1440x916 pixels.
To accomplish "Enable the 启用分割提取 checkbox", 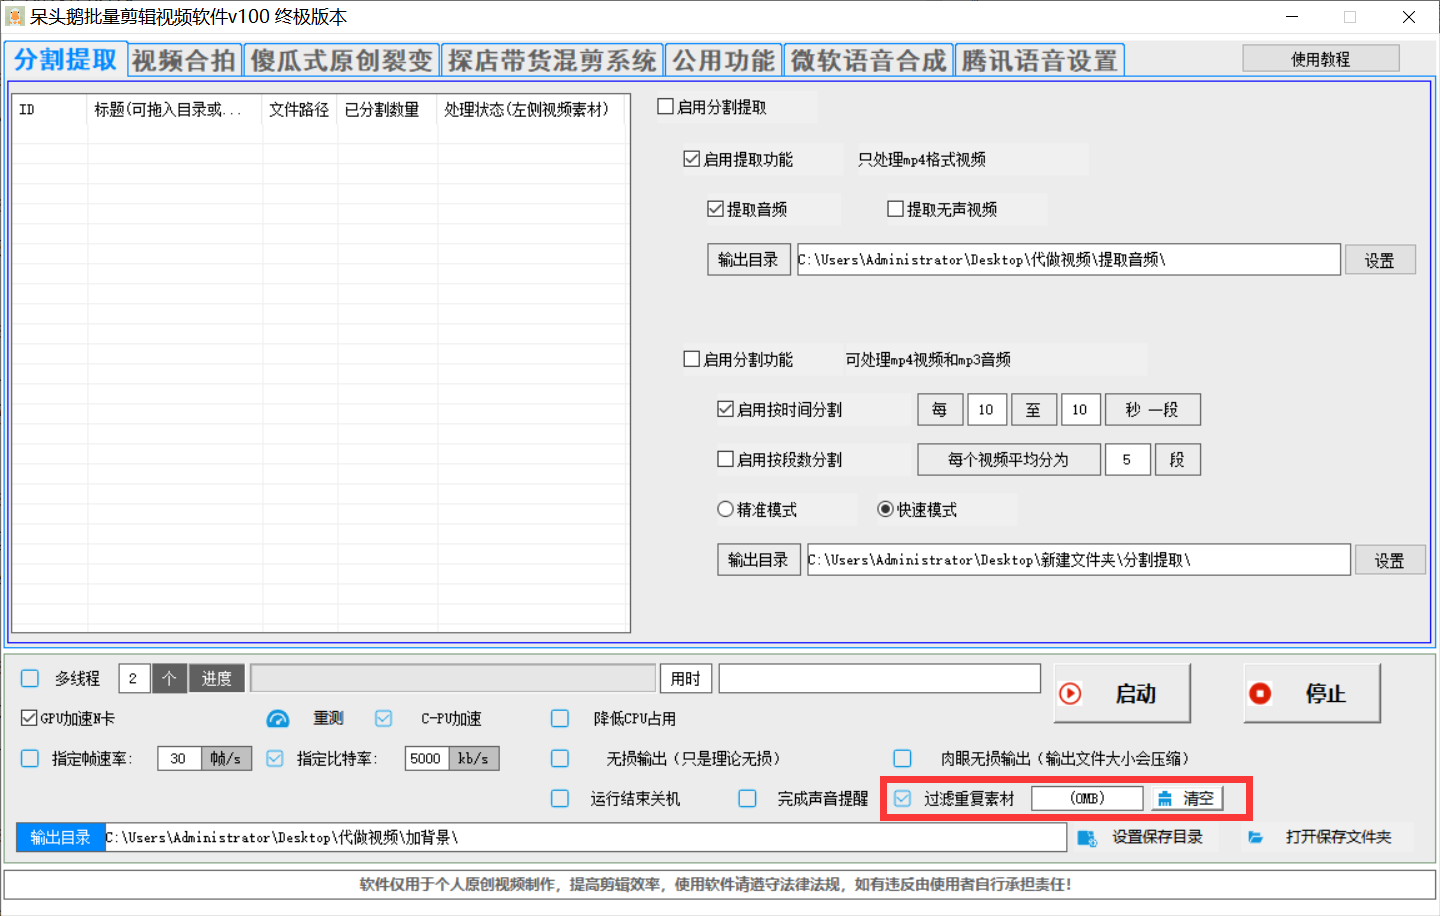I will click(665, 106).
